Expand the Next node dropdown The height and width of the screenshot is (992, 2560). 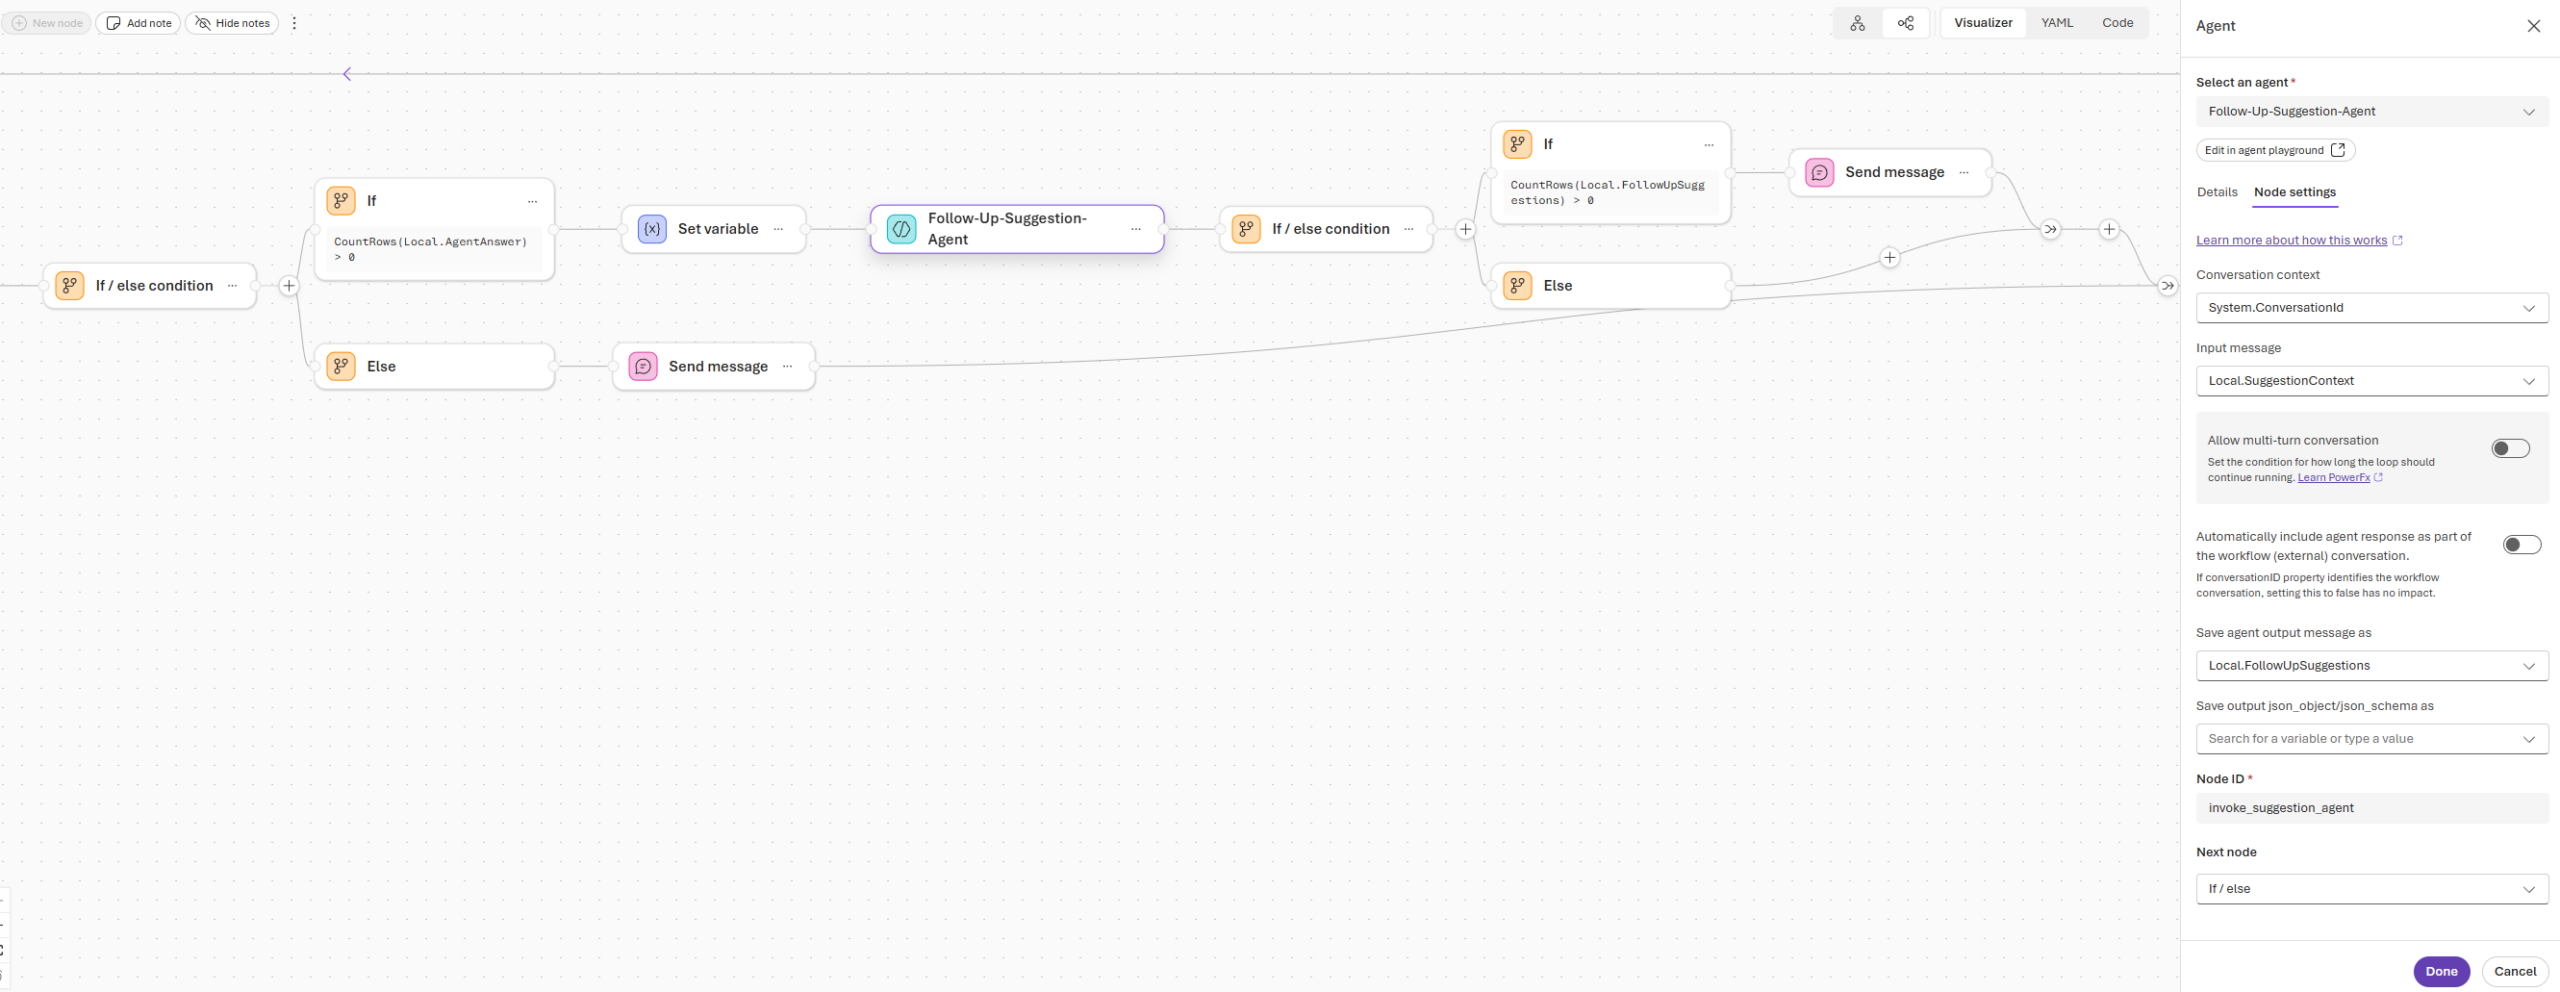coord(2371,889)
